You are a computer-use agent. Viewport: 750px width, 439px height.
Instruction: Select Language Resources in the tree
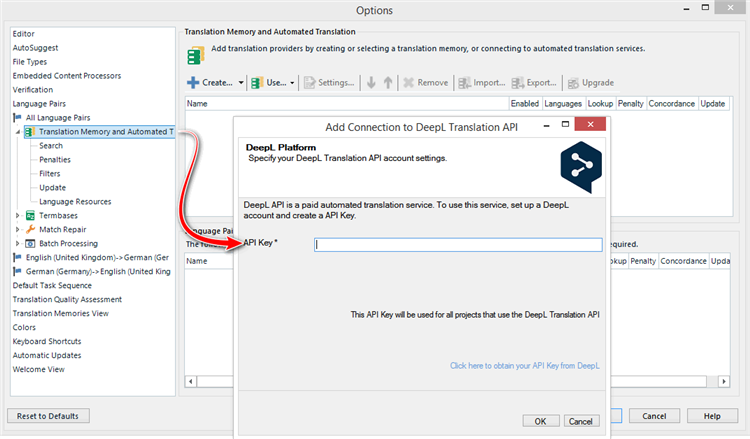[x=73, y=201]
